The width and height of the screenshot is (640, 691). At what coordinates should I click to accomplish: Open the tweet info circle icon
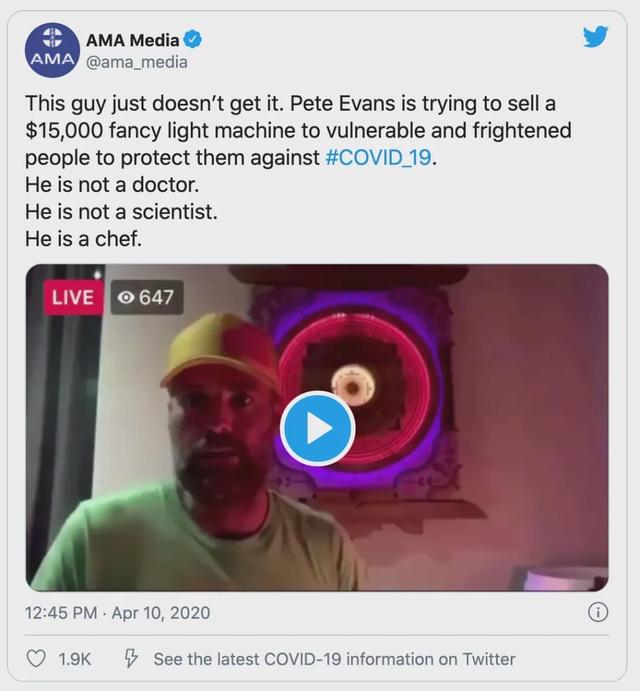tap(597, 612)
